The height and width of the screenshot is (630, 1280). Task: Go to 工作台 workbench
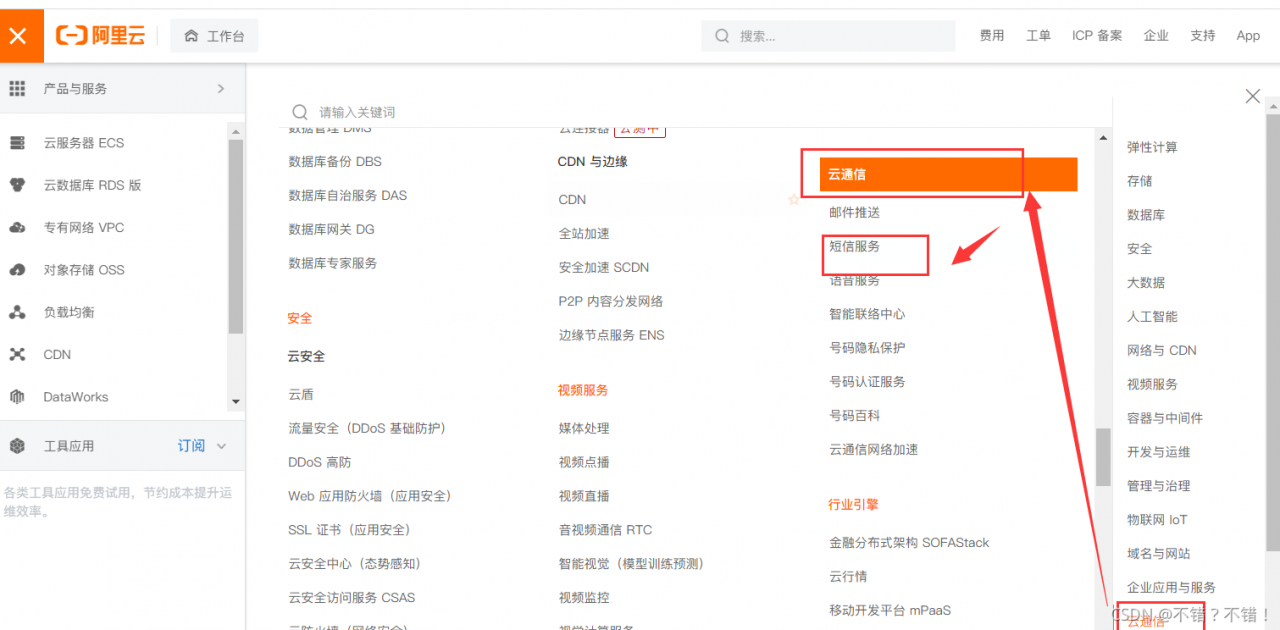[214, 36]
